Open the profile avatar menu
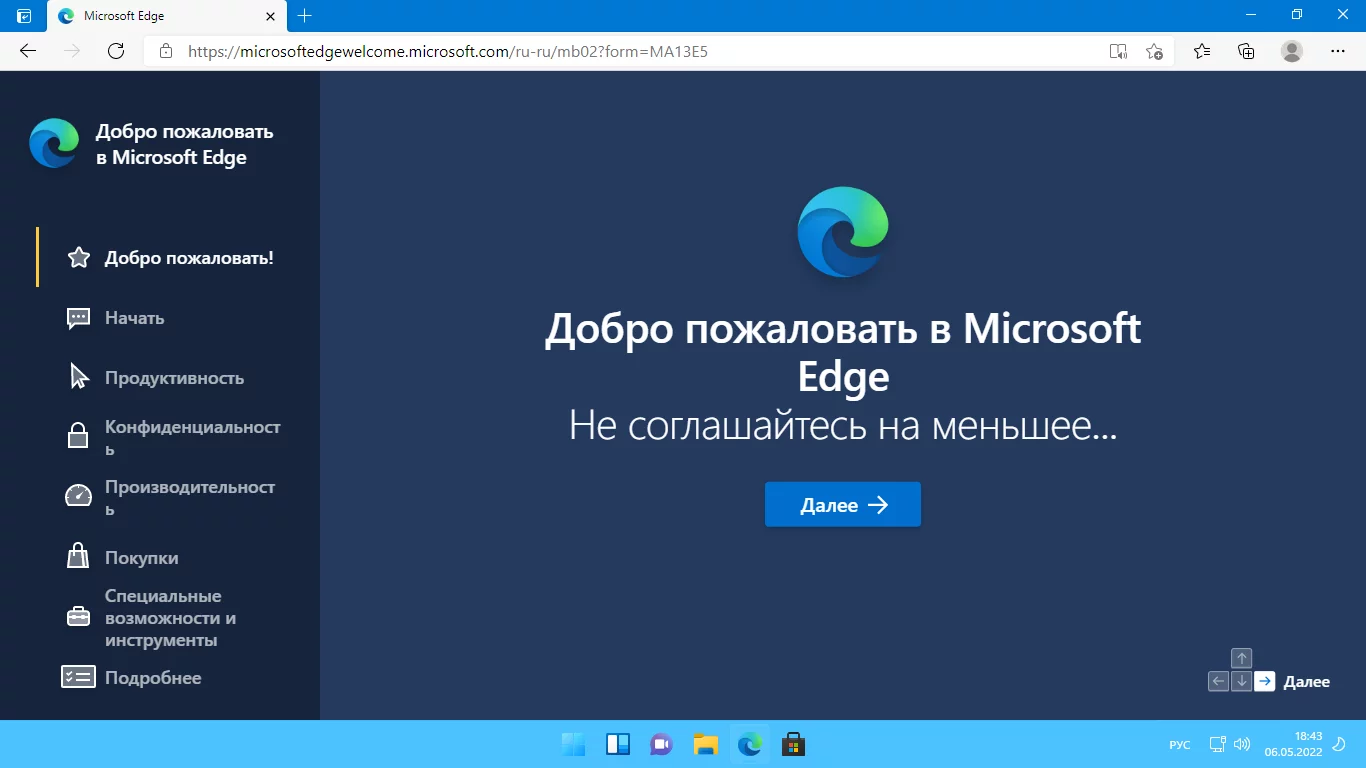This screenshot has width=1366, height=768. 1292,51
